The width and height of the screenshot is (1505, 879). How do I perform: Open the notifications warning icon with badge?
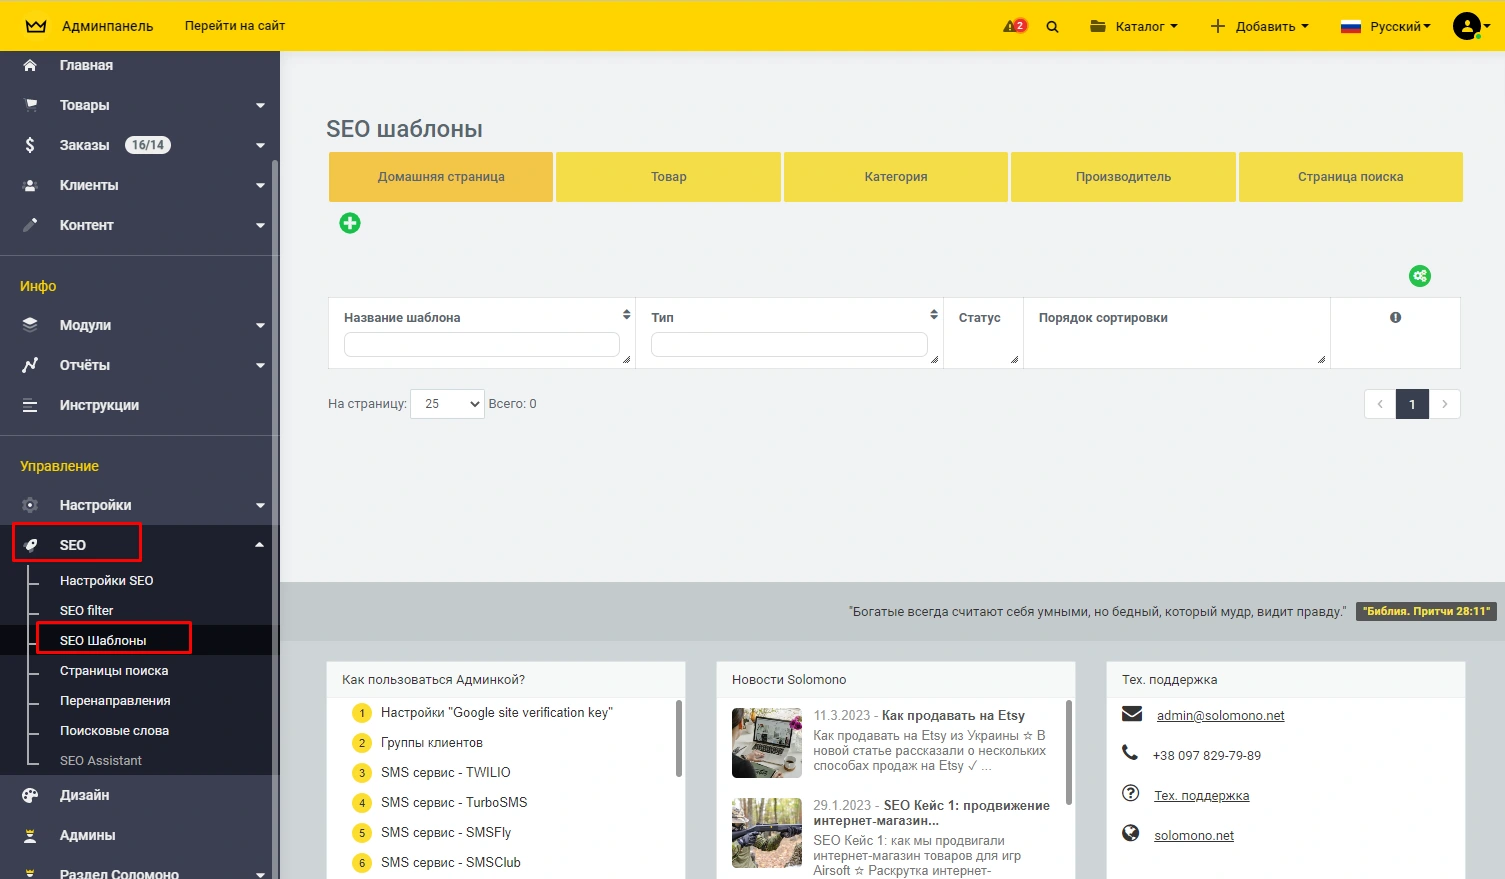click(1014, 26)
